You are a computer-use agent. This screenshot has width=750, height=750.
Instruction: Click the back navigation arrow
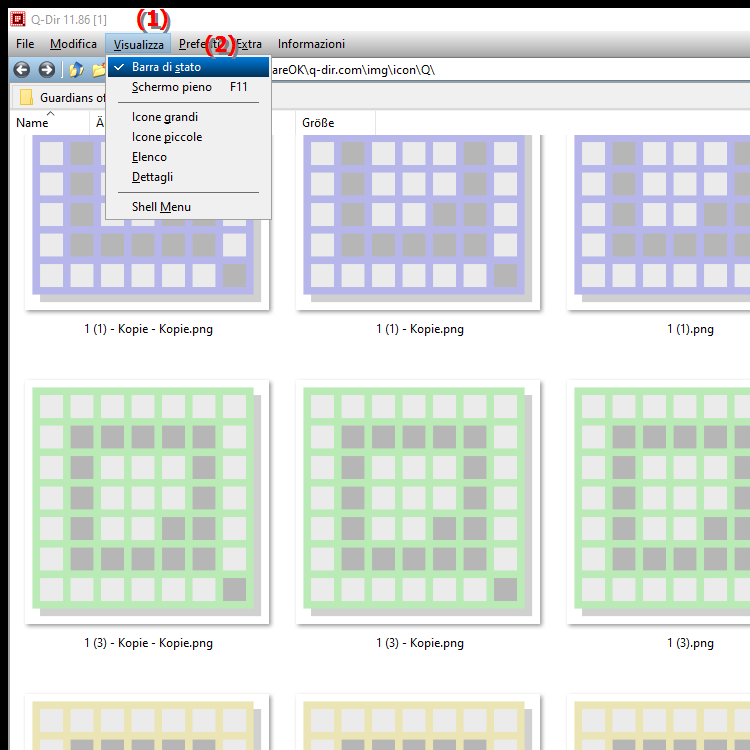21,69
